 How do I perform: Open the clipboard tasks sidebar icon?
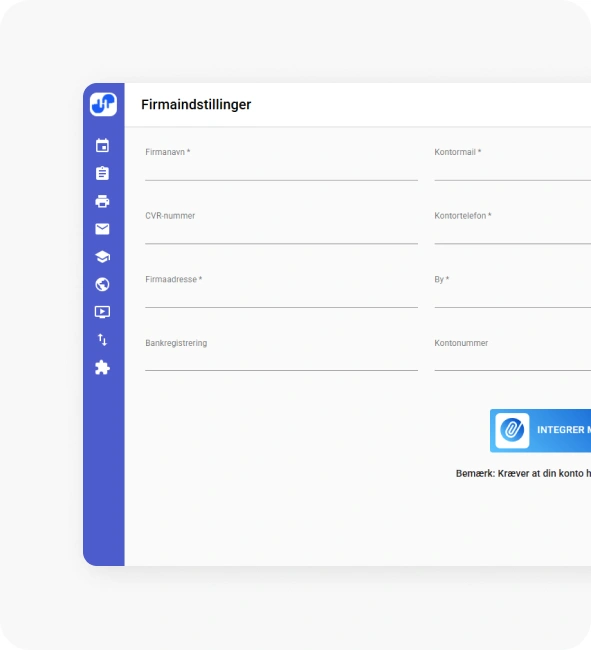point(102,173)
